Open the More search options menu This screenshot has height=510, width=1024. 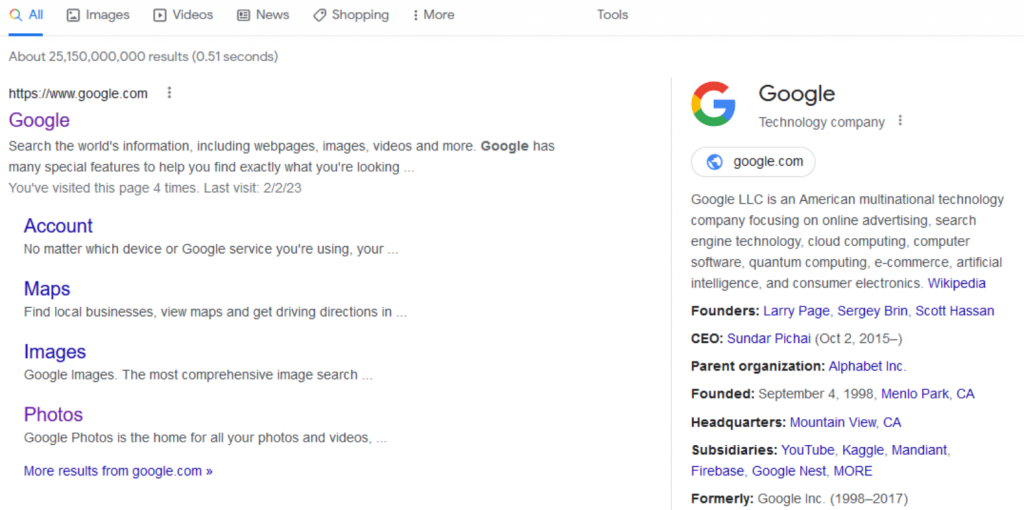click(x=433, y=15)
